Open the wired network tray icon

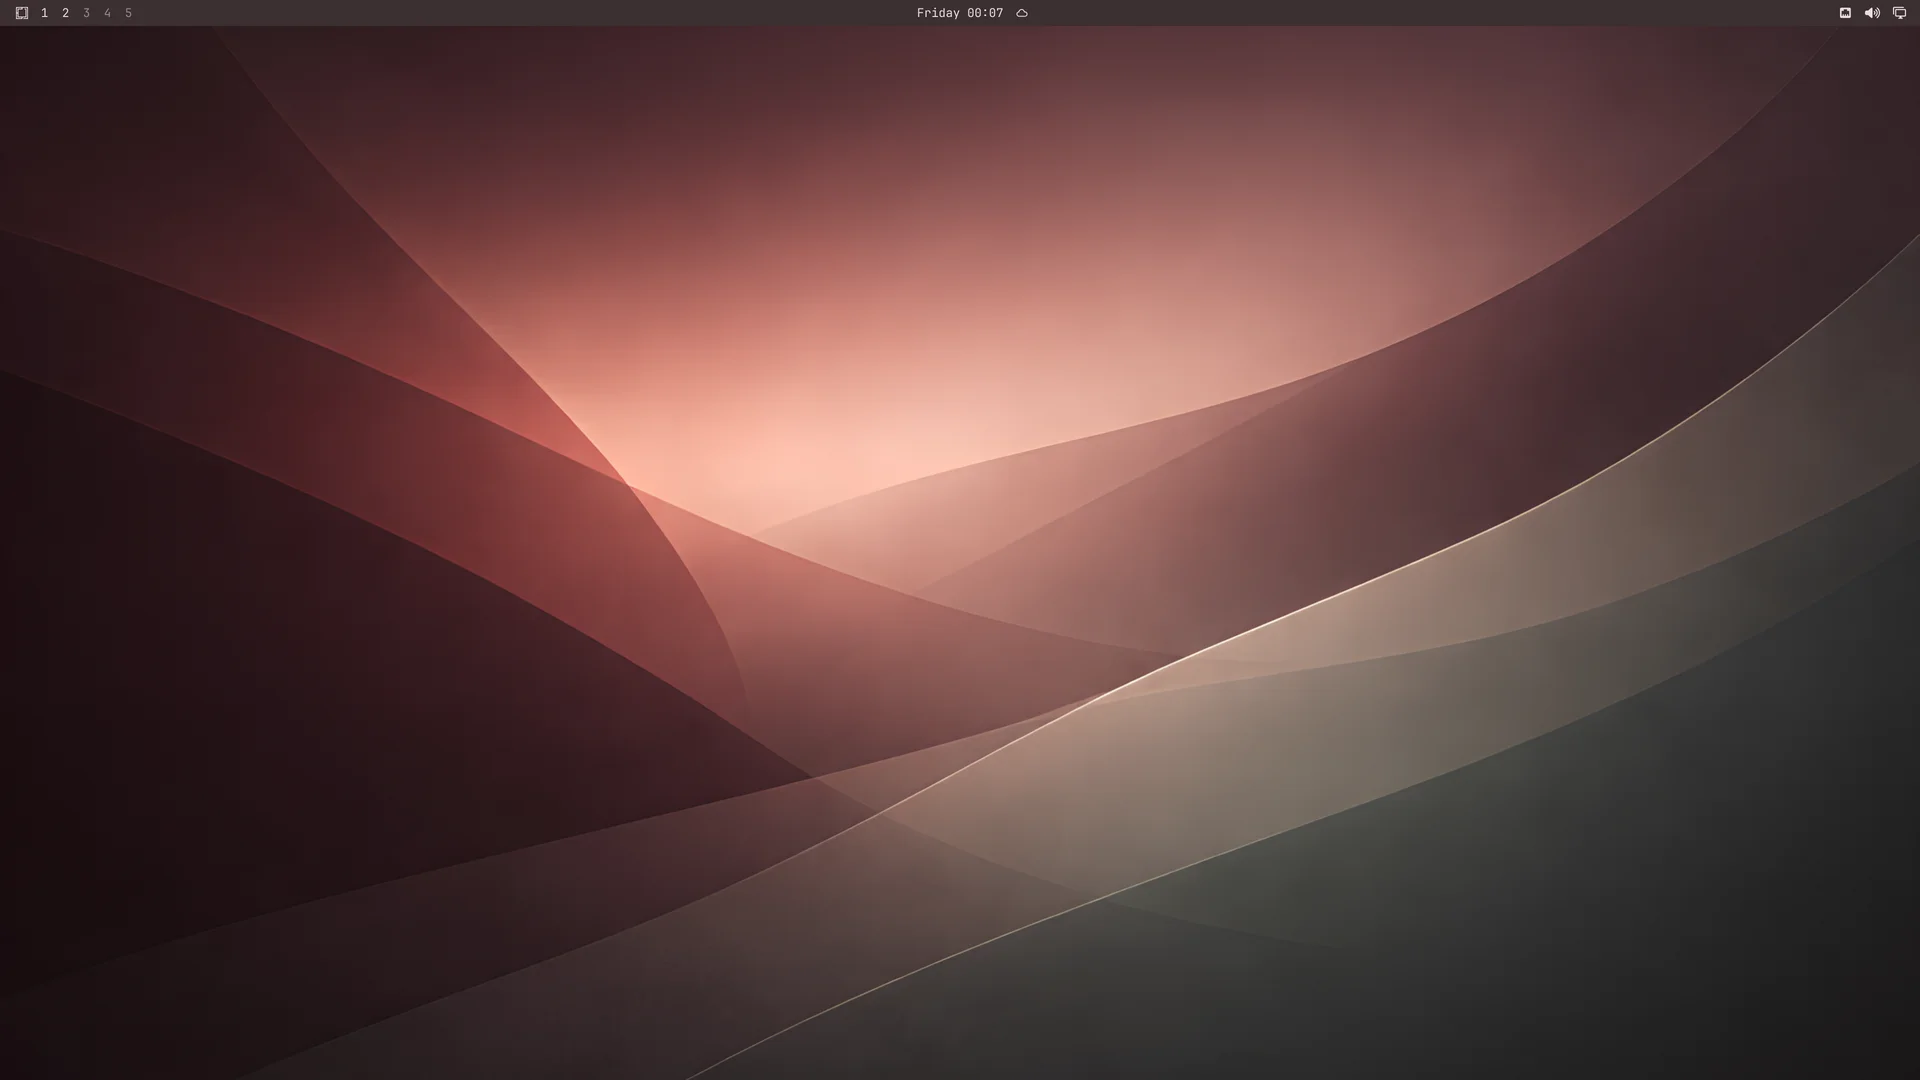click(x=1845, y=13)
